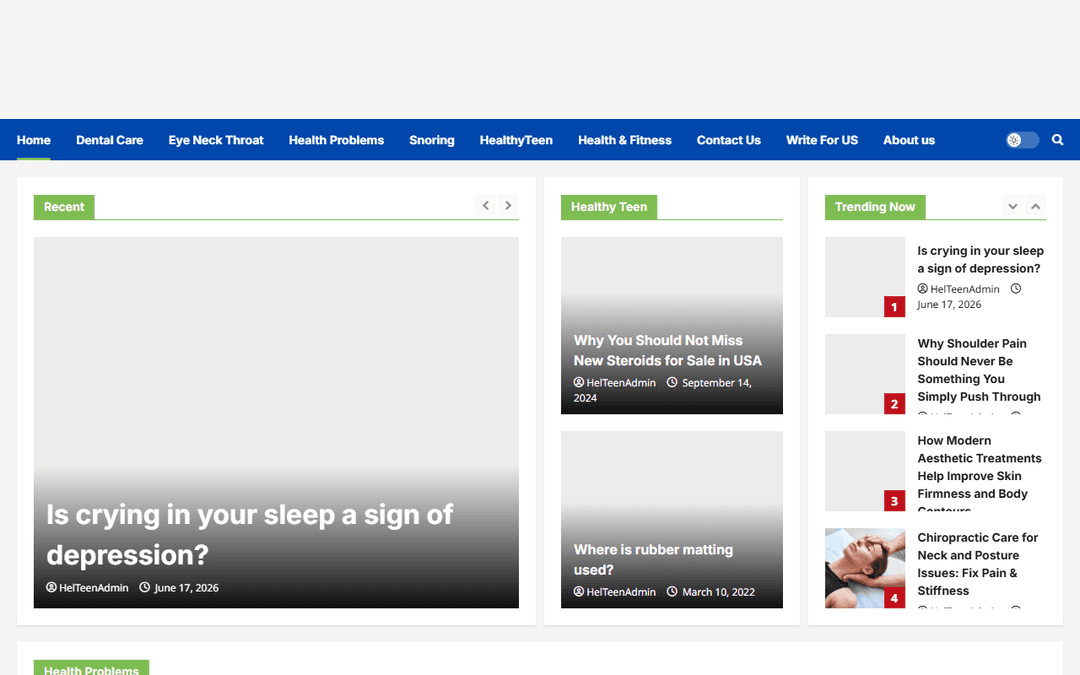1080x675 pixels.
Task: Open Modern Aesthetic Treatments trending article title
Action: tap(979, 472)
